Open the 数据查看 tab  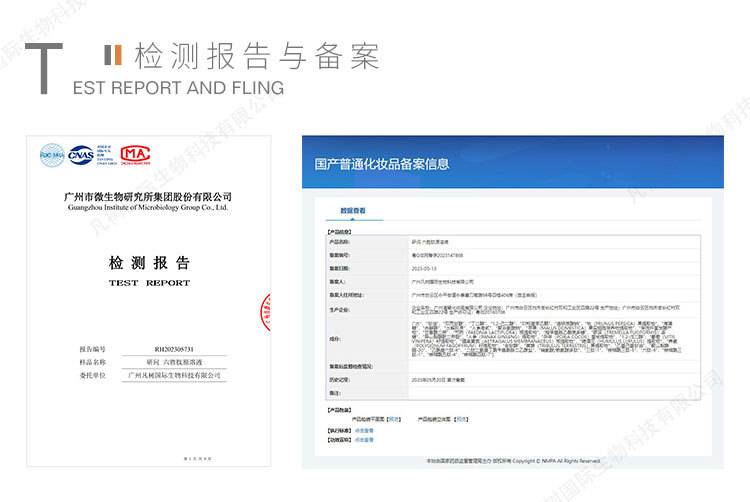(x=353, y=211)
